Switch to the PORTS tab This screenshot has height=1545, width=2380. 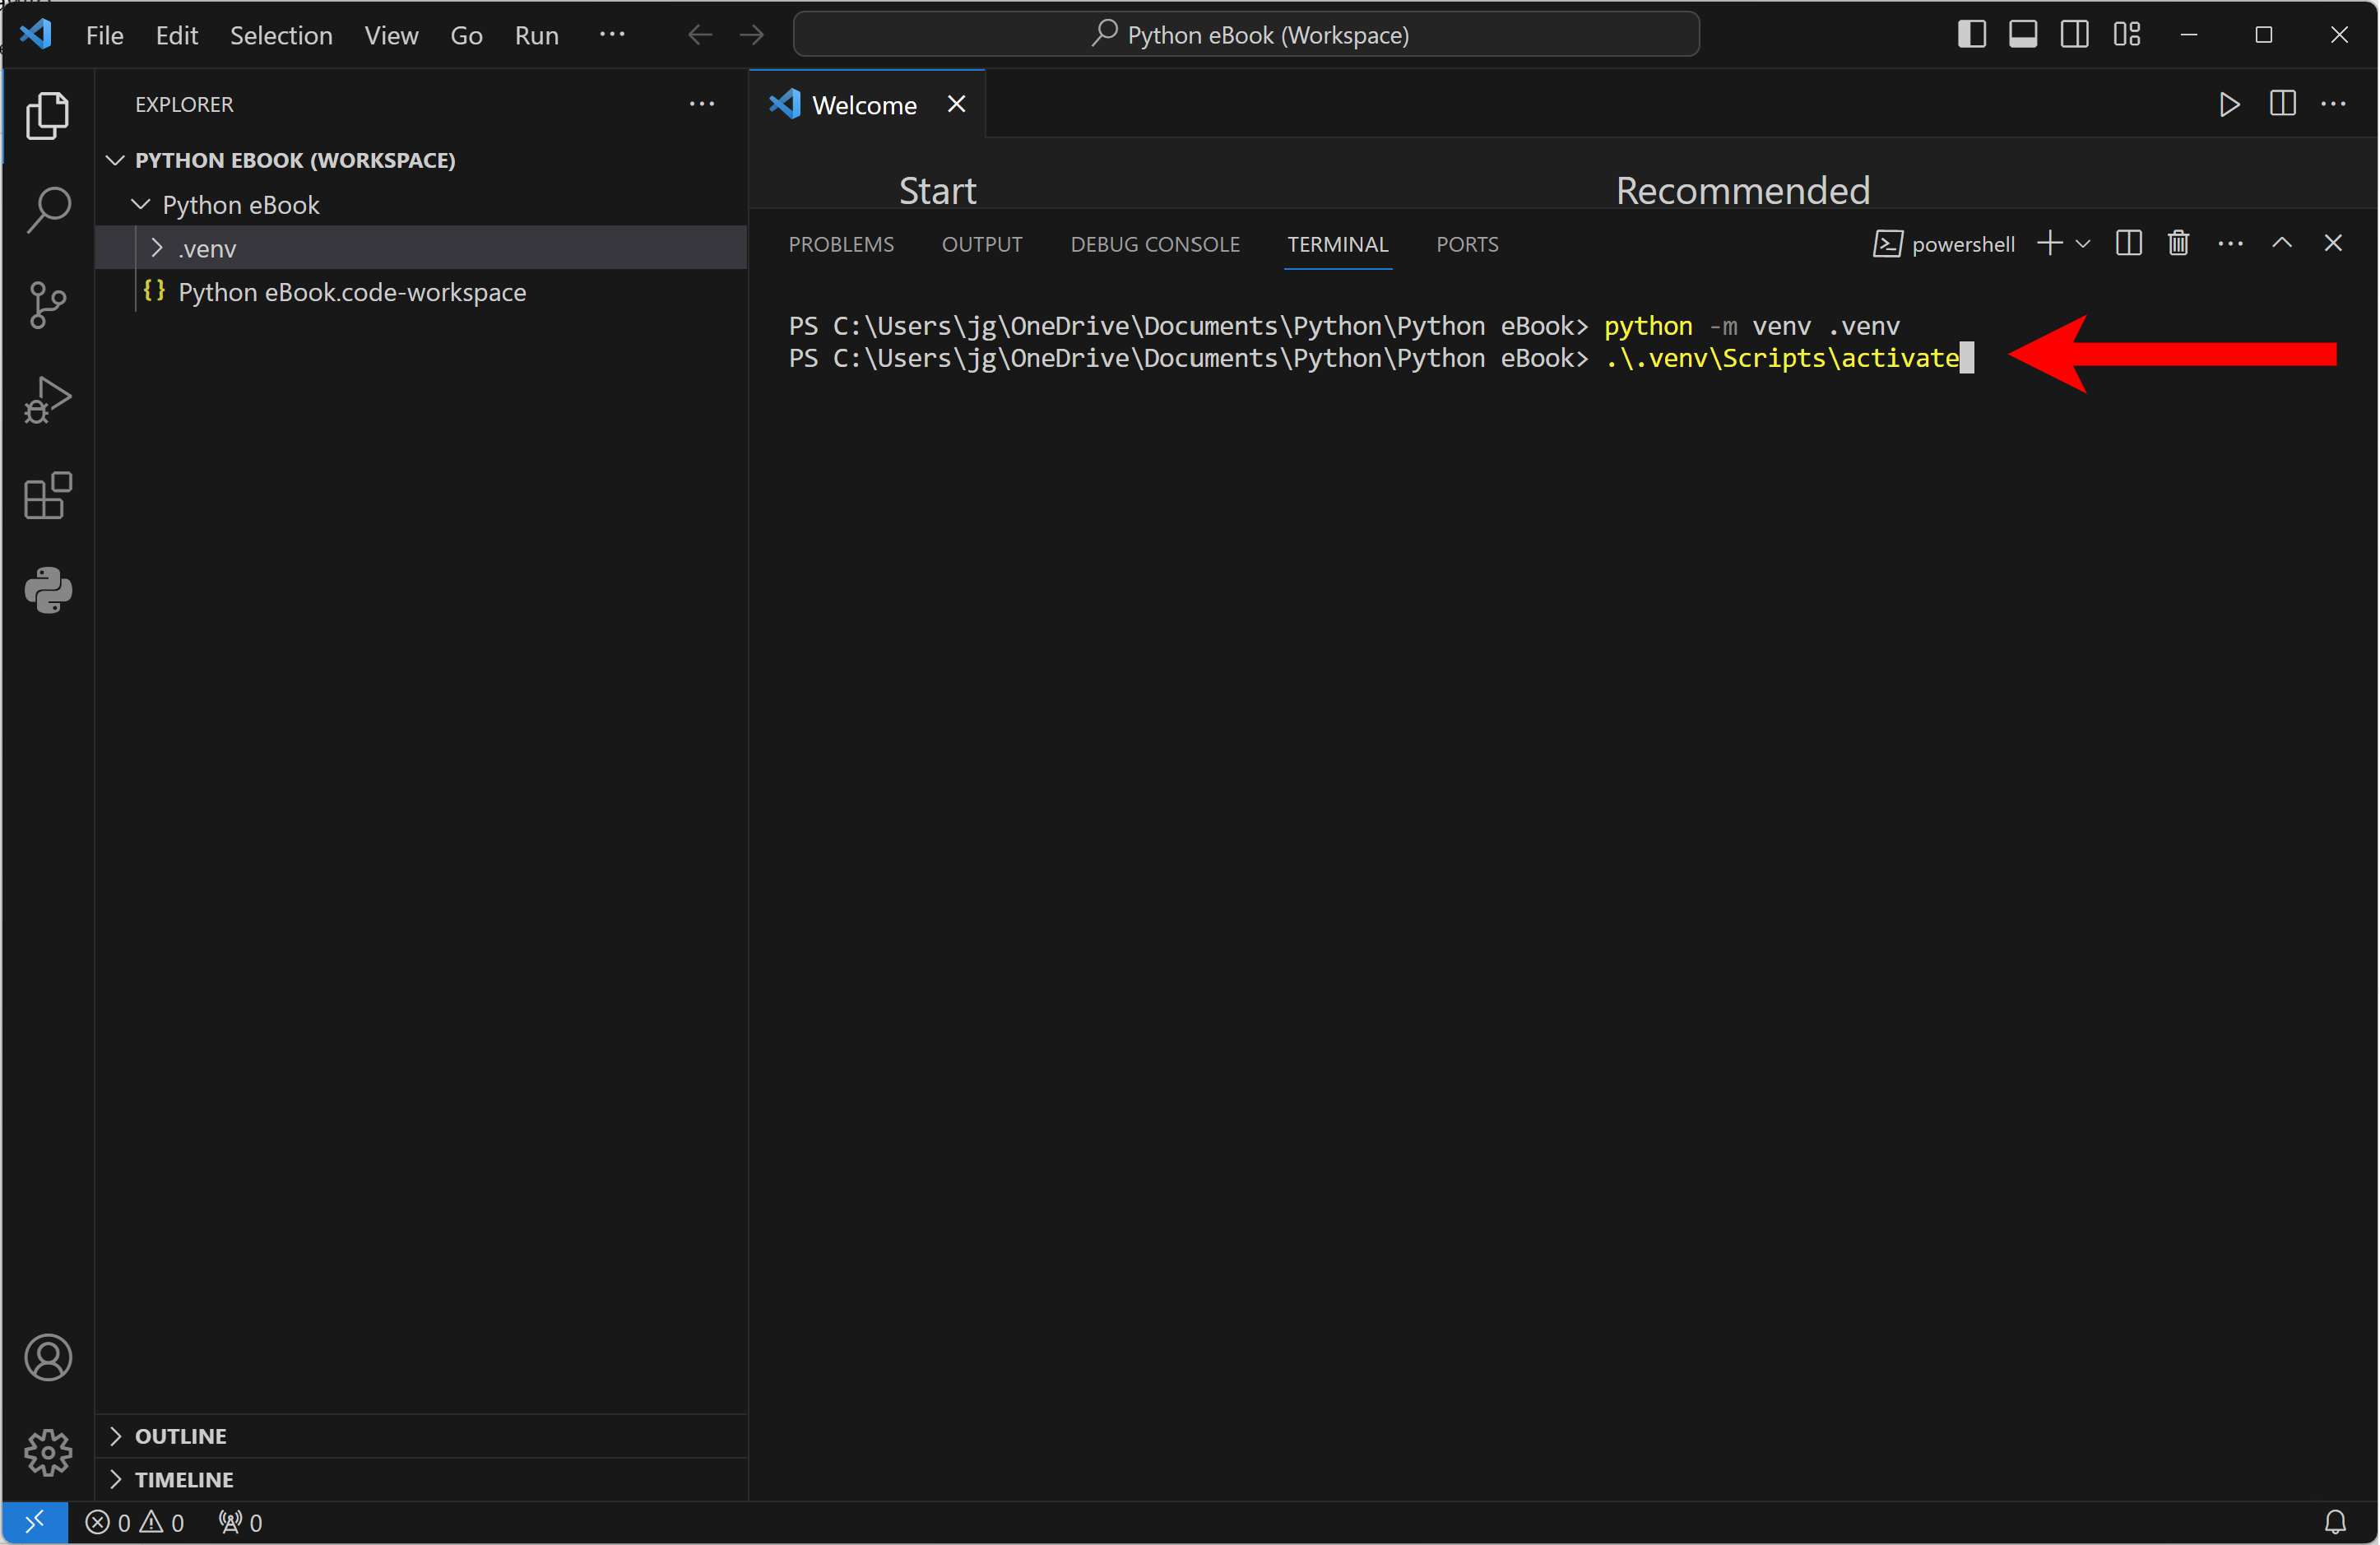1467,244
